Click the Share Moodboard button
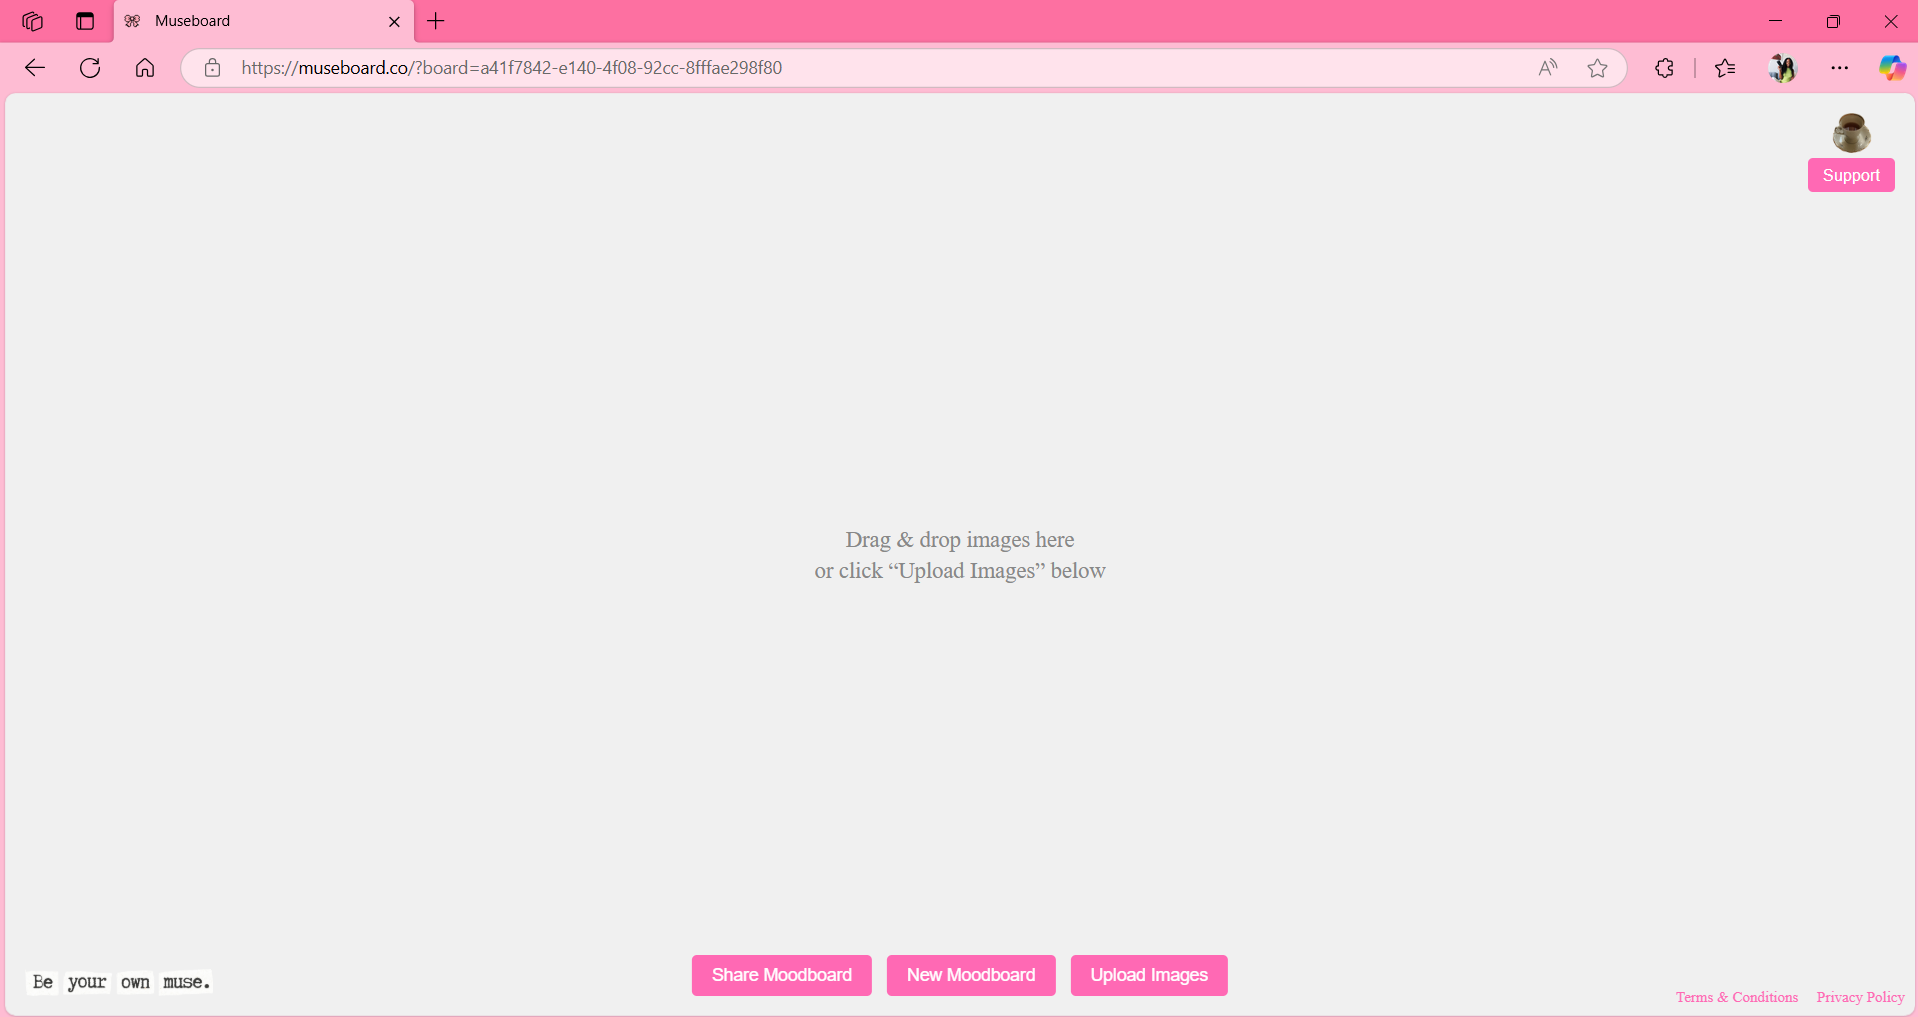Viewport: 1918px width, 1017px height. tap(781, 974)
